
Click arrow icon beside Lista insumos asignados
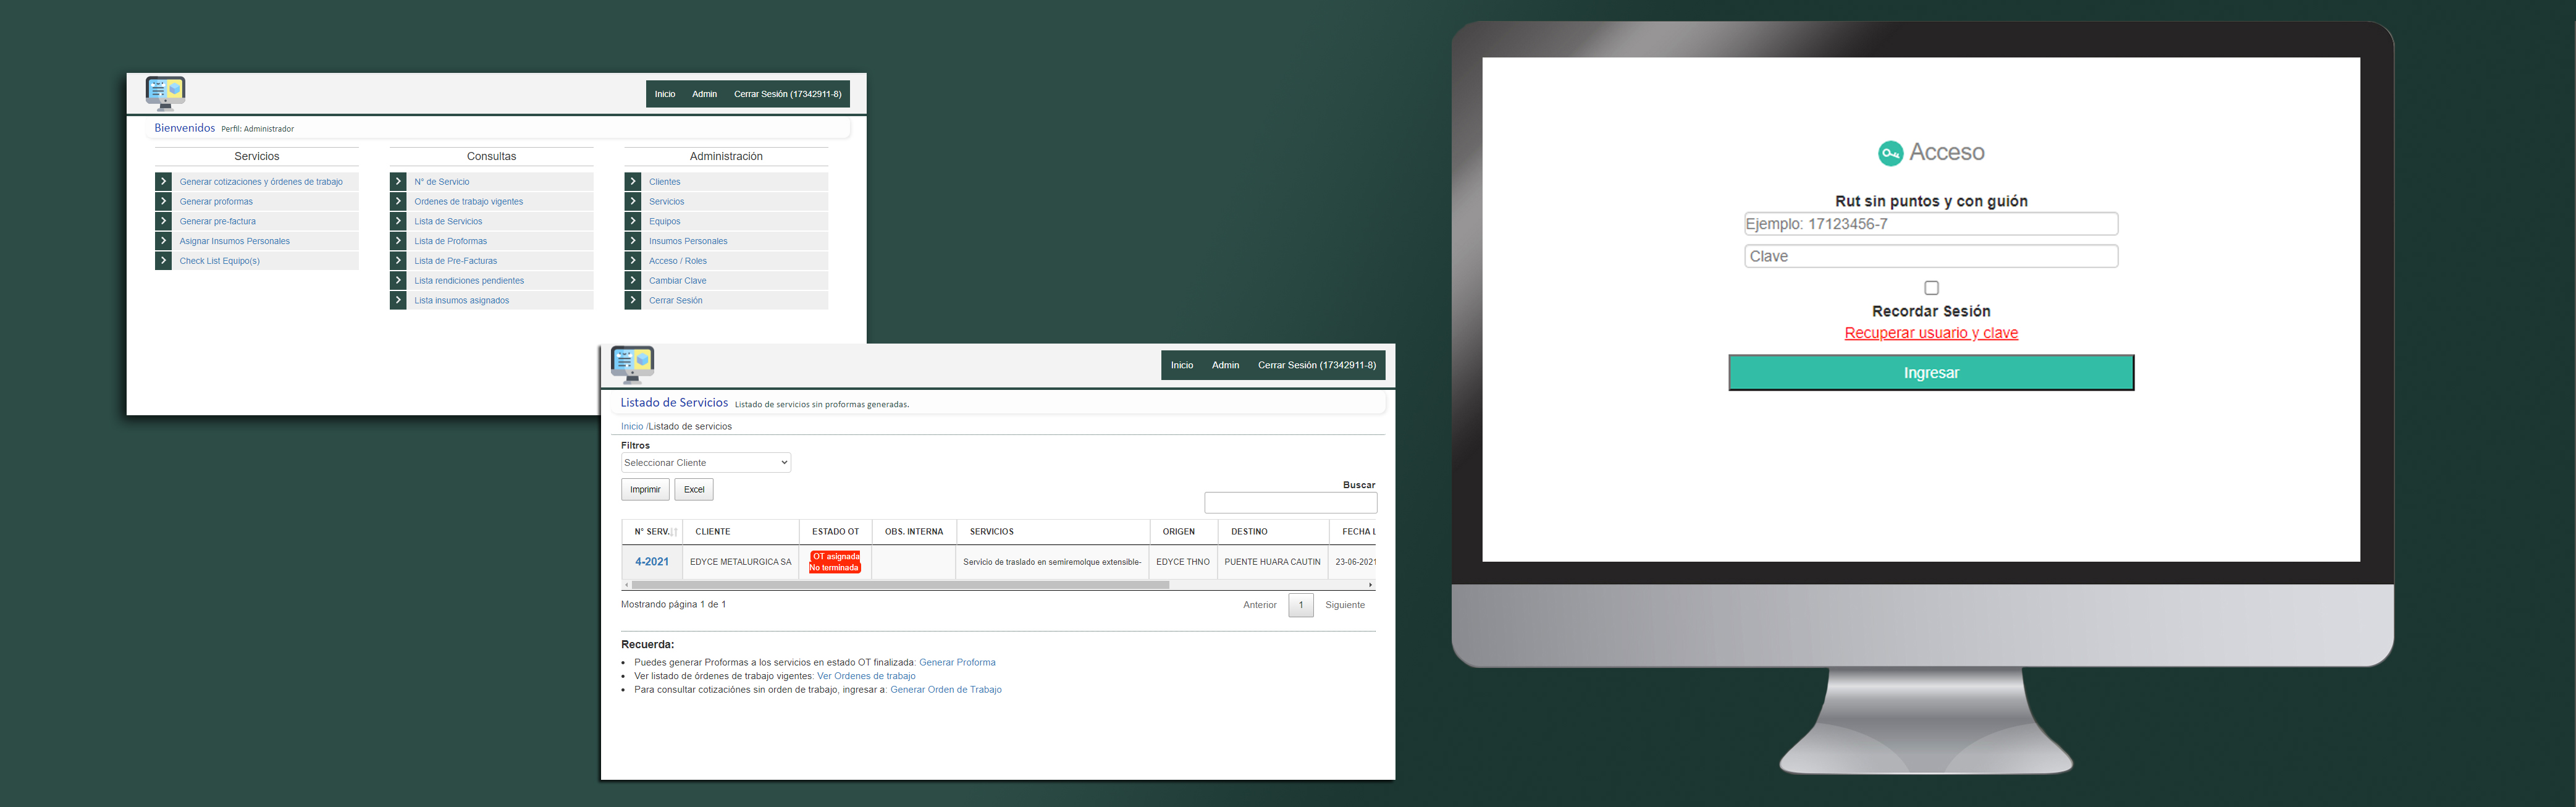point(398,300)
